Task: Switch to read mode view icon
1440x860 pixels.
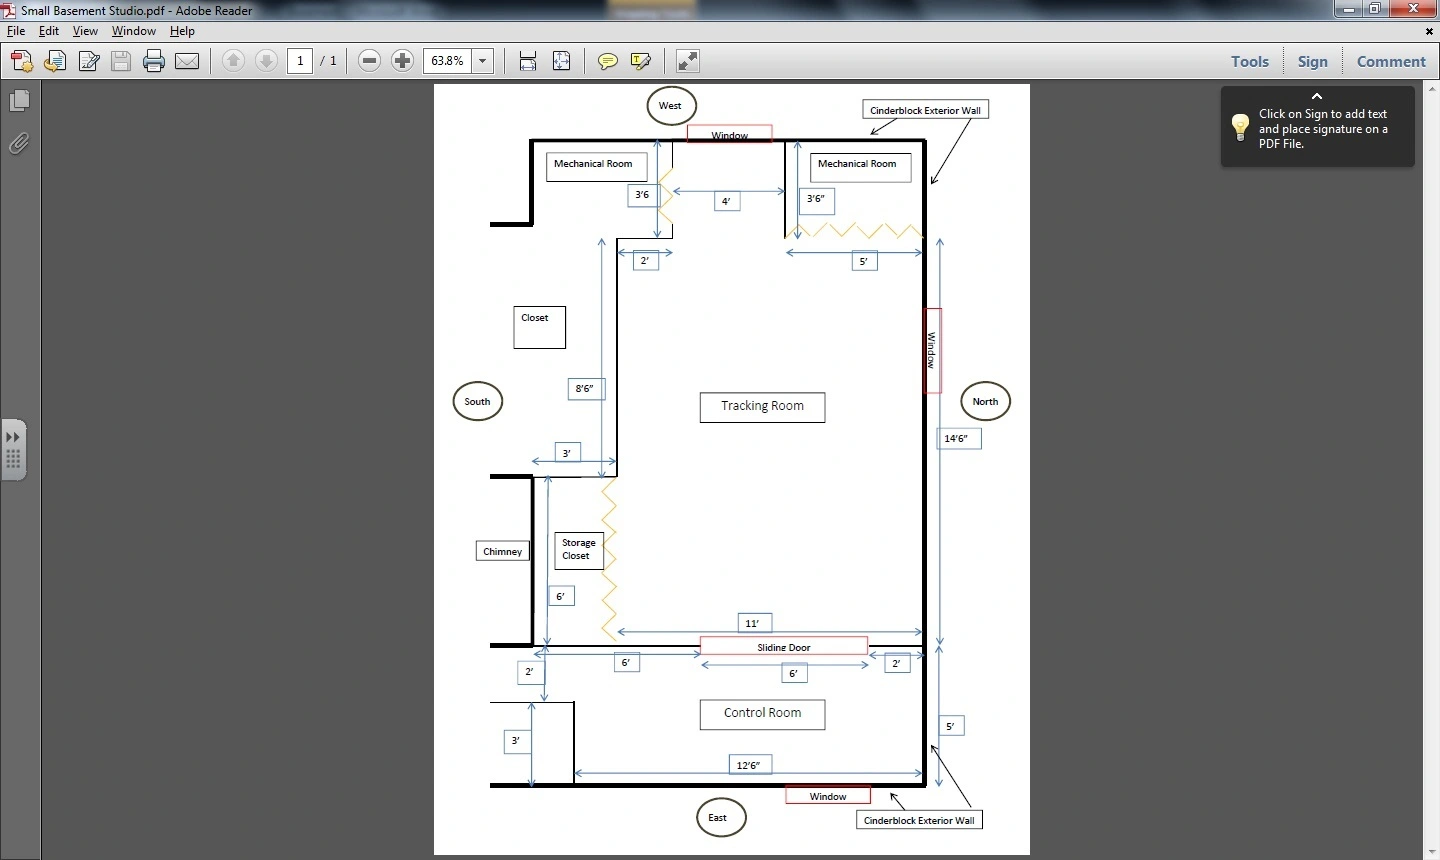Action: pos(688,61)
